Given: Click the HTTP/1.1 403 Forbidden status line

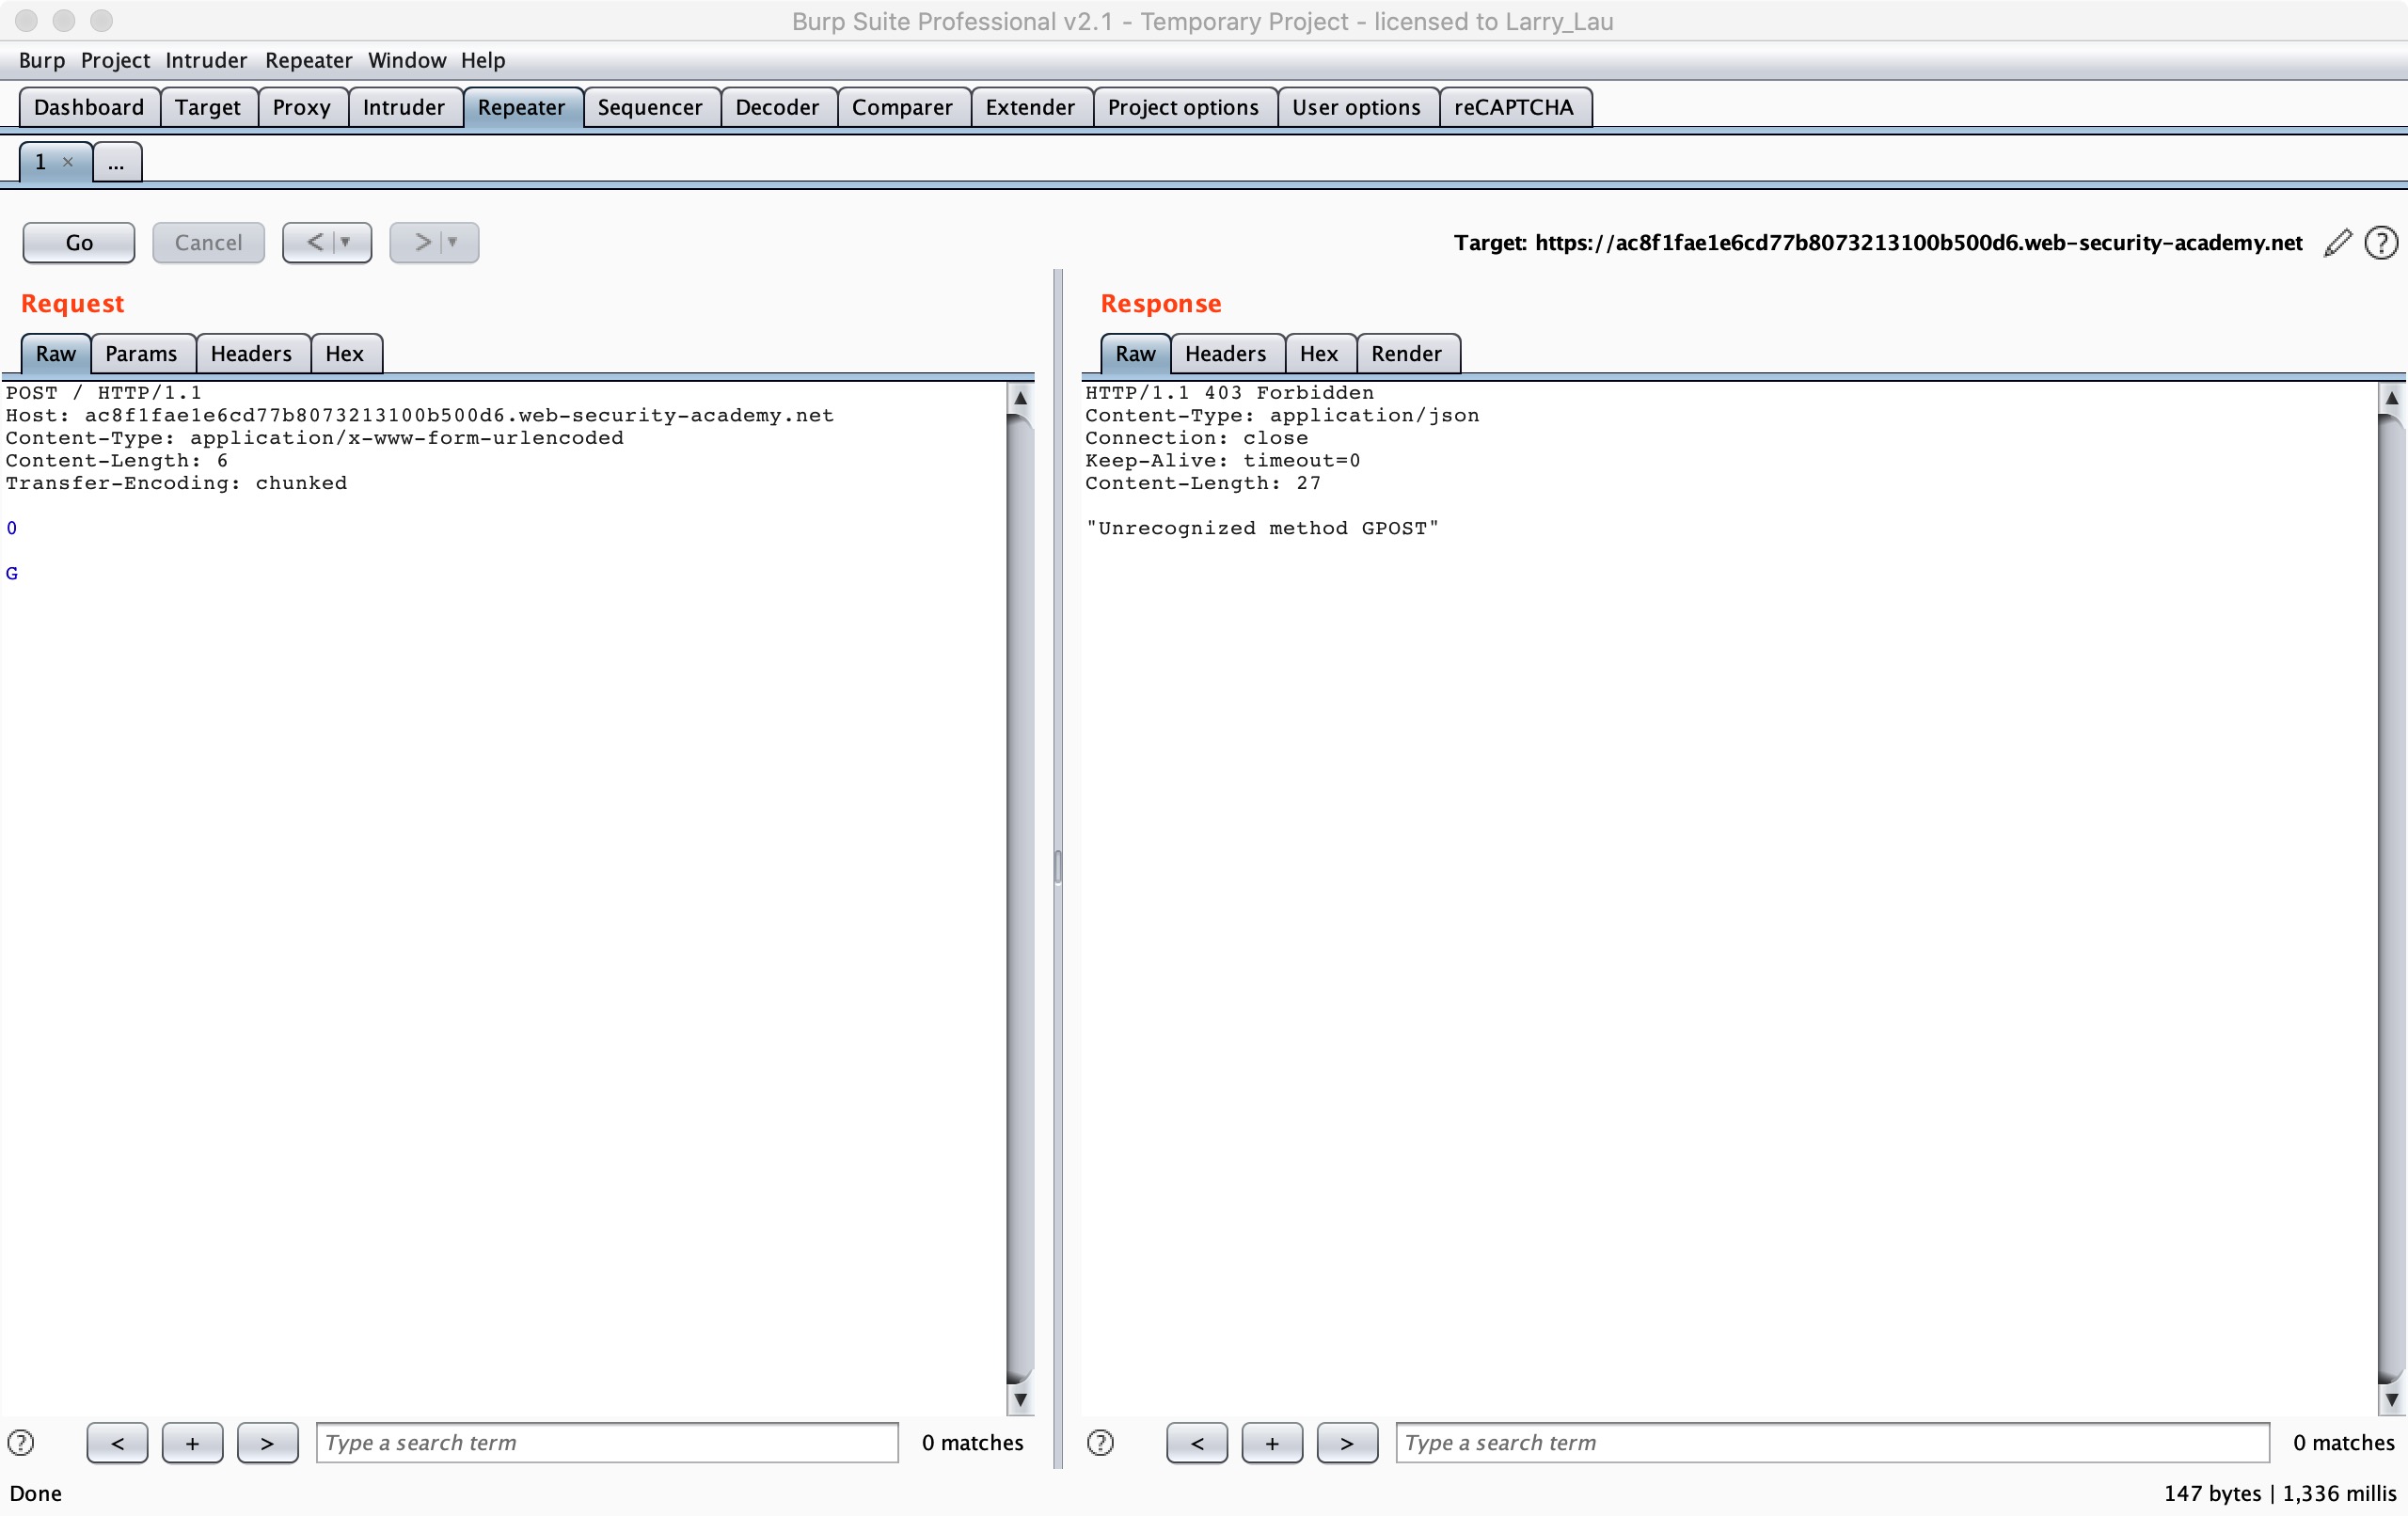Looking at the screenshot, I should click(x=1229, y=392).
